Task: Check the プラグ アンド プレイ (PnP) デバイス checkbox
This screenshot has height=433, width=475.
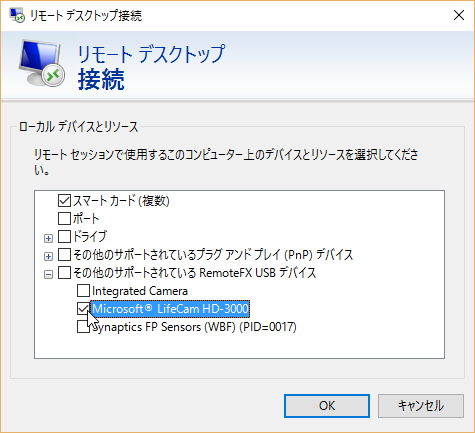Action: (x=64, y=255)
